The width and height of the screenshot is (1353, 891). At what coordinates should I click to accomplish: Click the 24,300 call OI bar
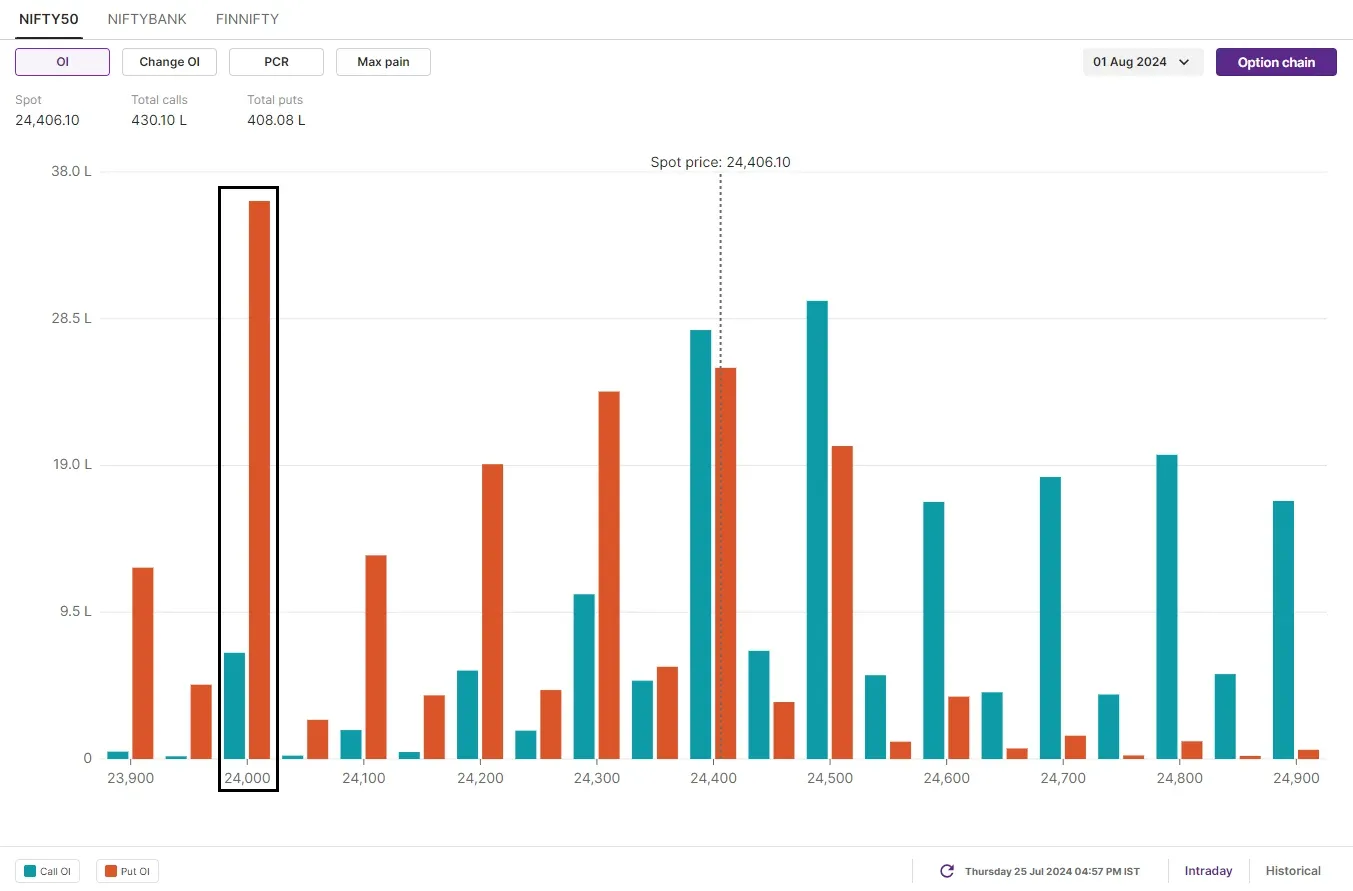[584, 677]
